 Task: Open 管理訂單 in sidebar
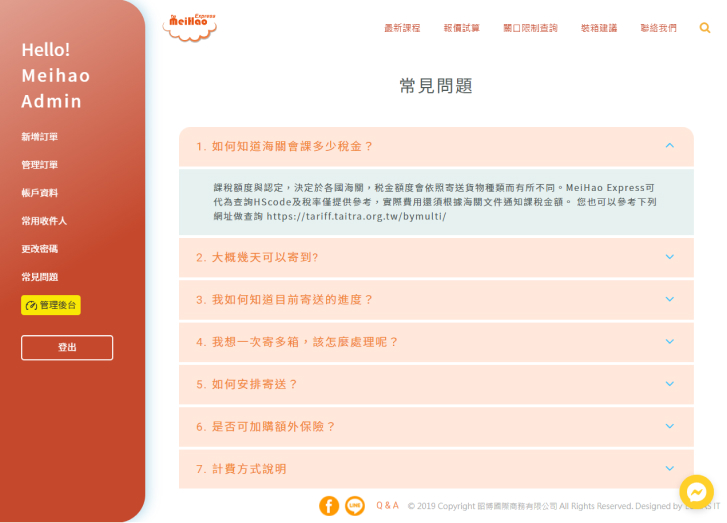tap(40, 165)
